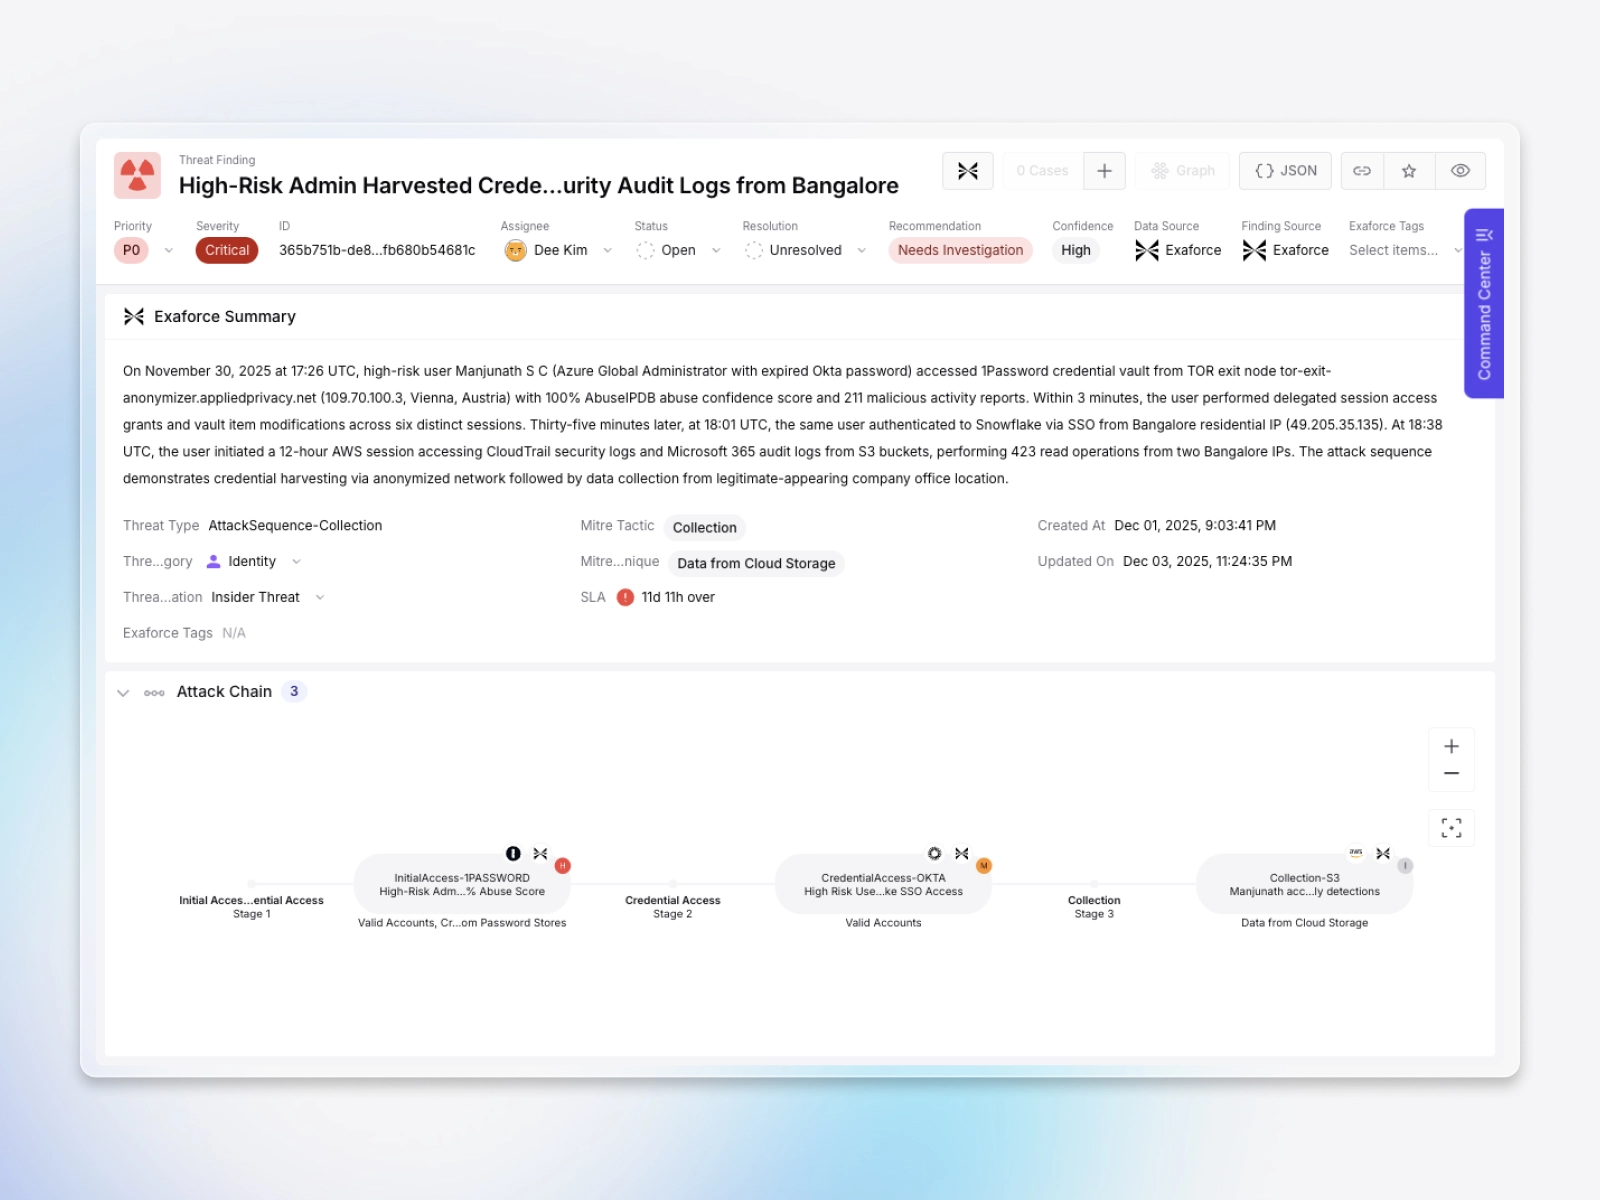This screenshot has width=1600, height=1200.
Task: Toggle the eye icon to watch this finding
Action: click(x=1460, y=170)
